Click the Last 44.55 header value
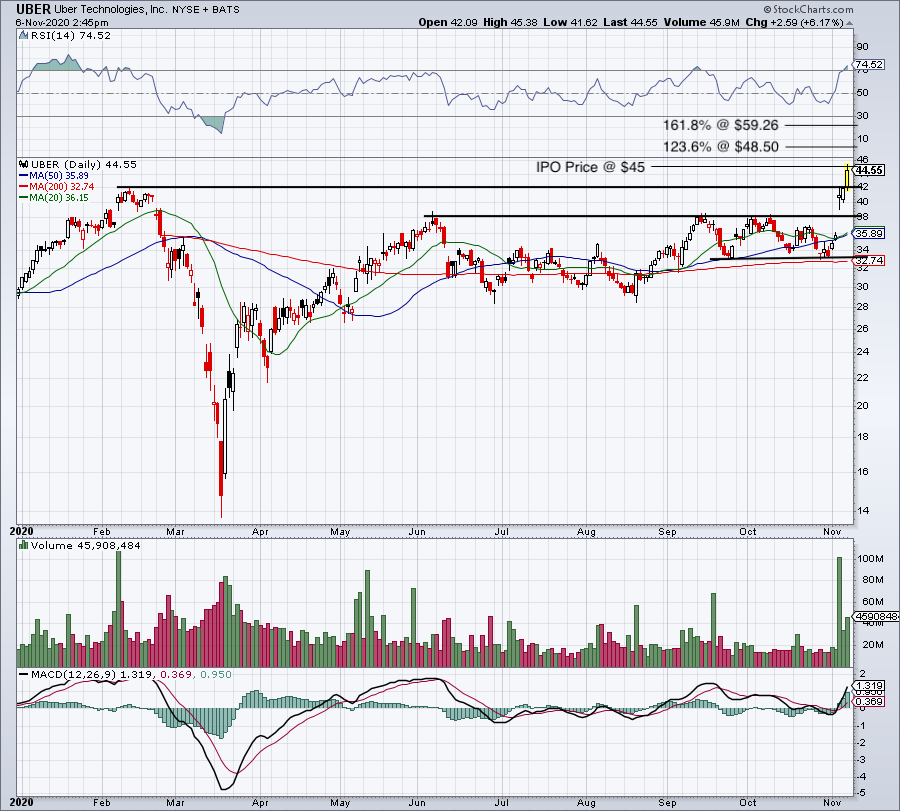 click(631, 22)
